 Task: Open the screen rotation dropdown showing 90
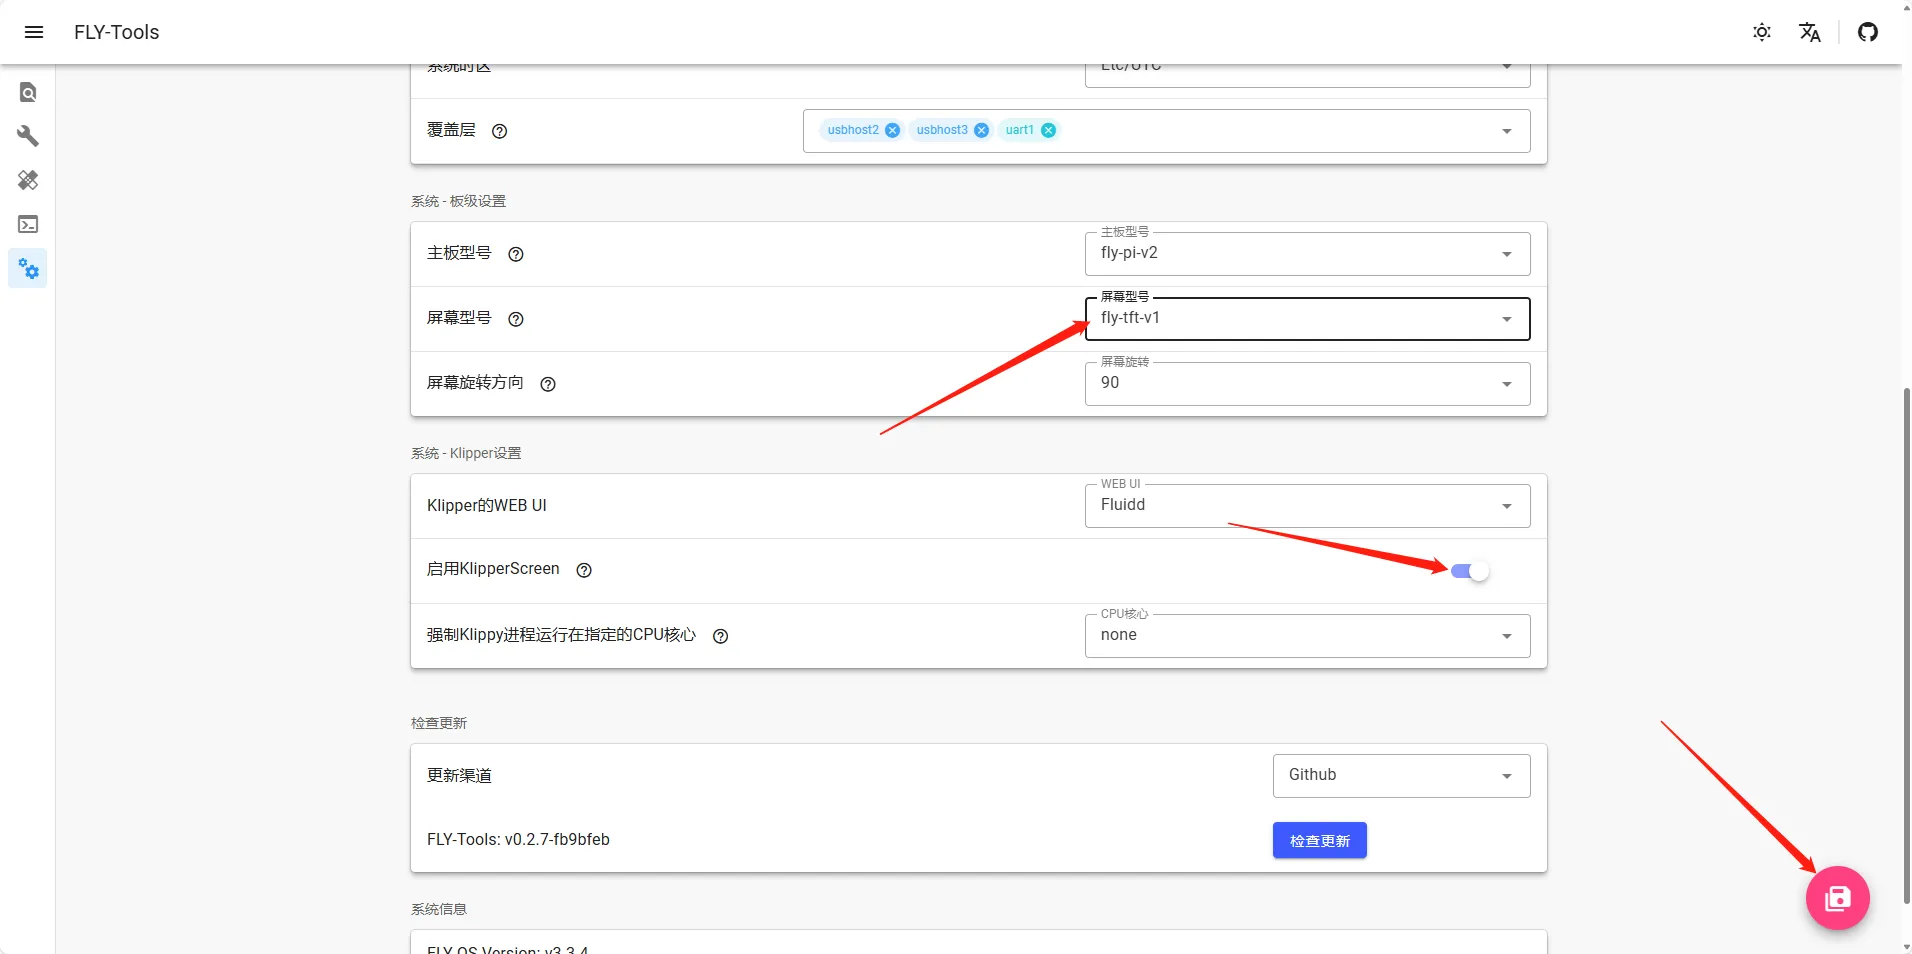tap(1307, 384)
